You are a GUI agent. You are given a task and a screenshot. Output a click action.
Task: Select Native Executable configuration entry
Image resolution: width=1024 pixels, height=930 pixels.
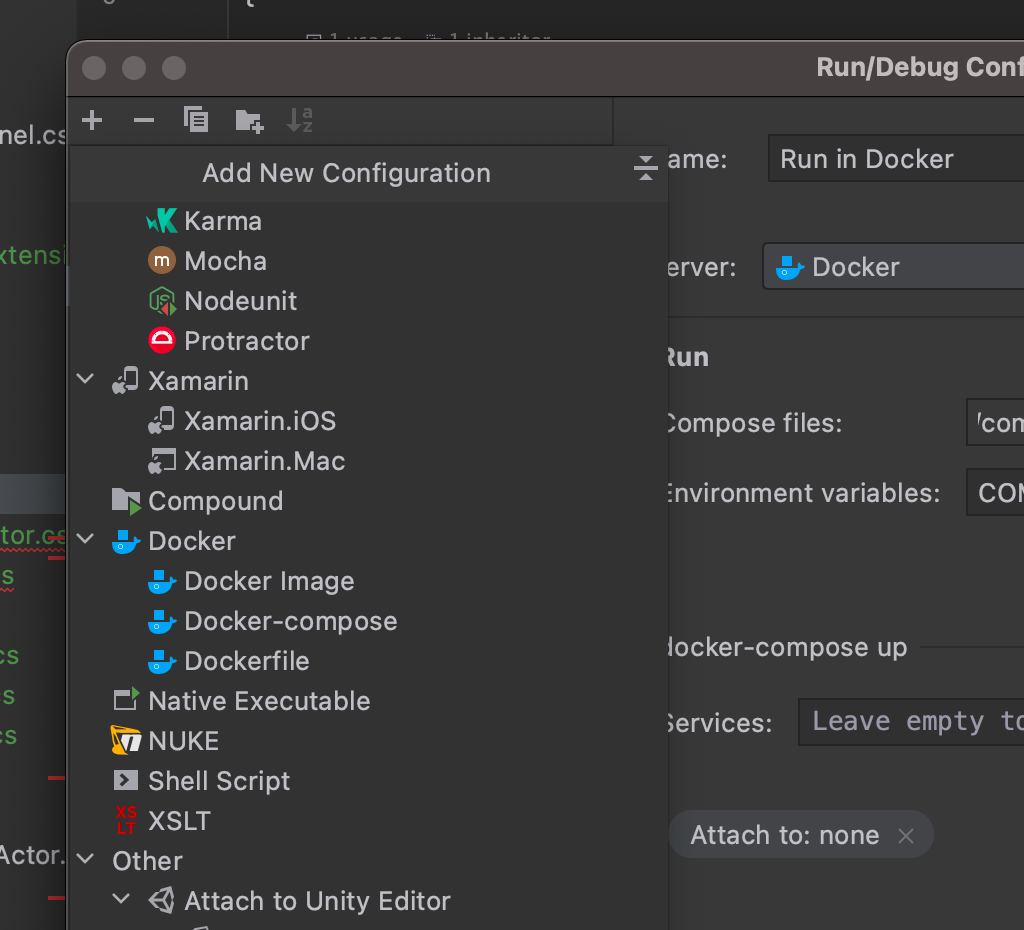[259, 701]
